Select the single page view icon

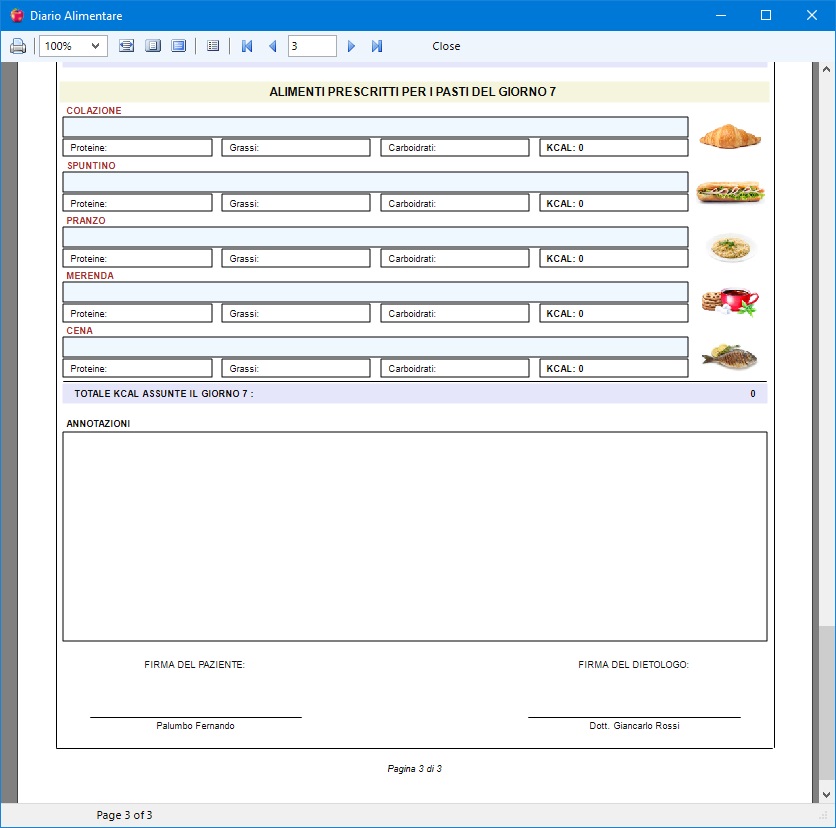click(x=153, y=46)
